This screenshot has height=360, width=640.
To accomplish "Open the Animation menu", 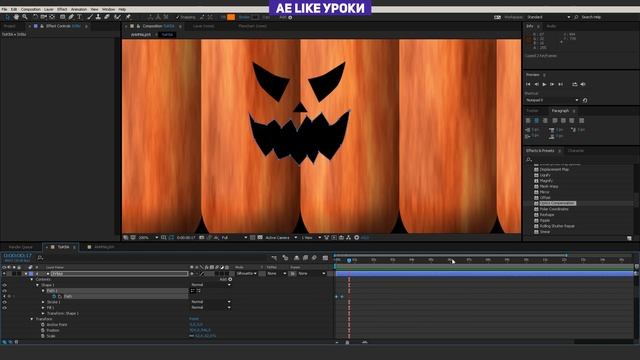I will pyautogui.click(x=79, y=9).
